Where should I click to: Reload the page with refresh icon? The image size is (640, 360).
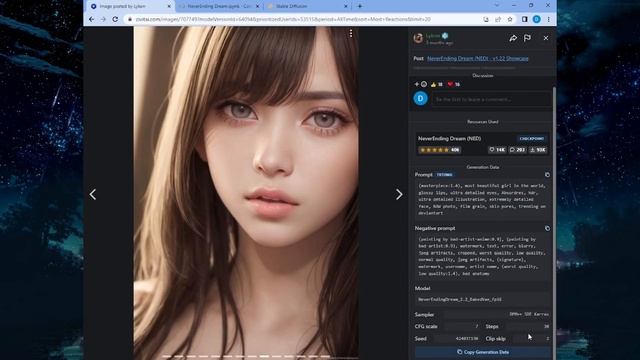115,19
